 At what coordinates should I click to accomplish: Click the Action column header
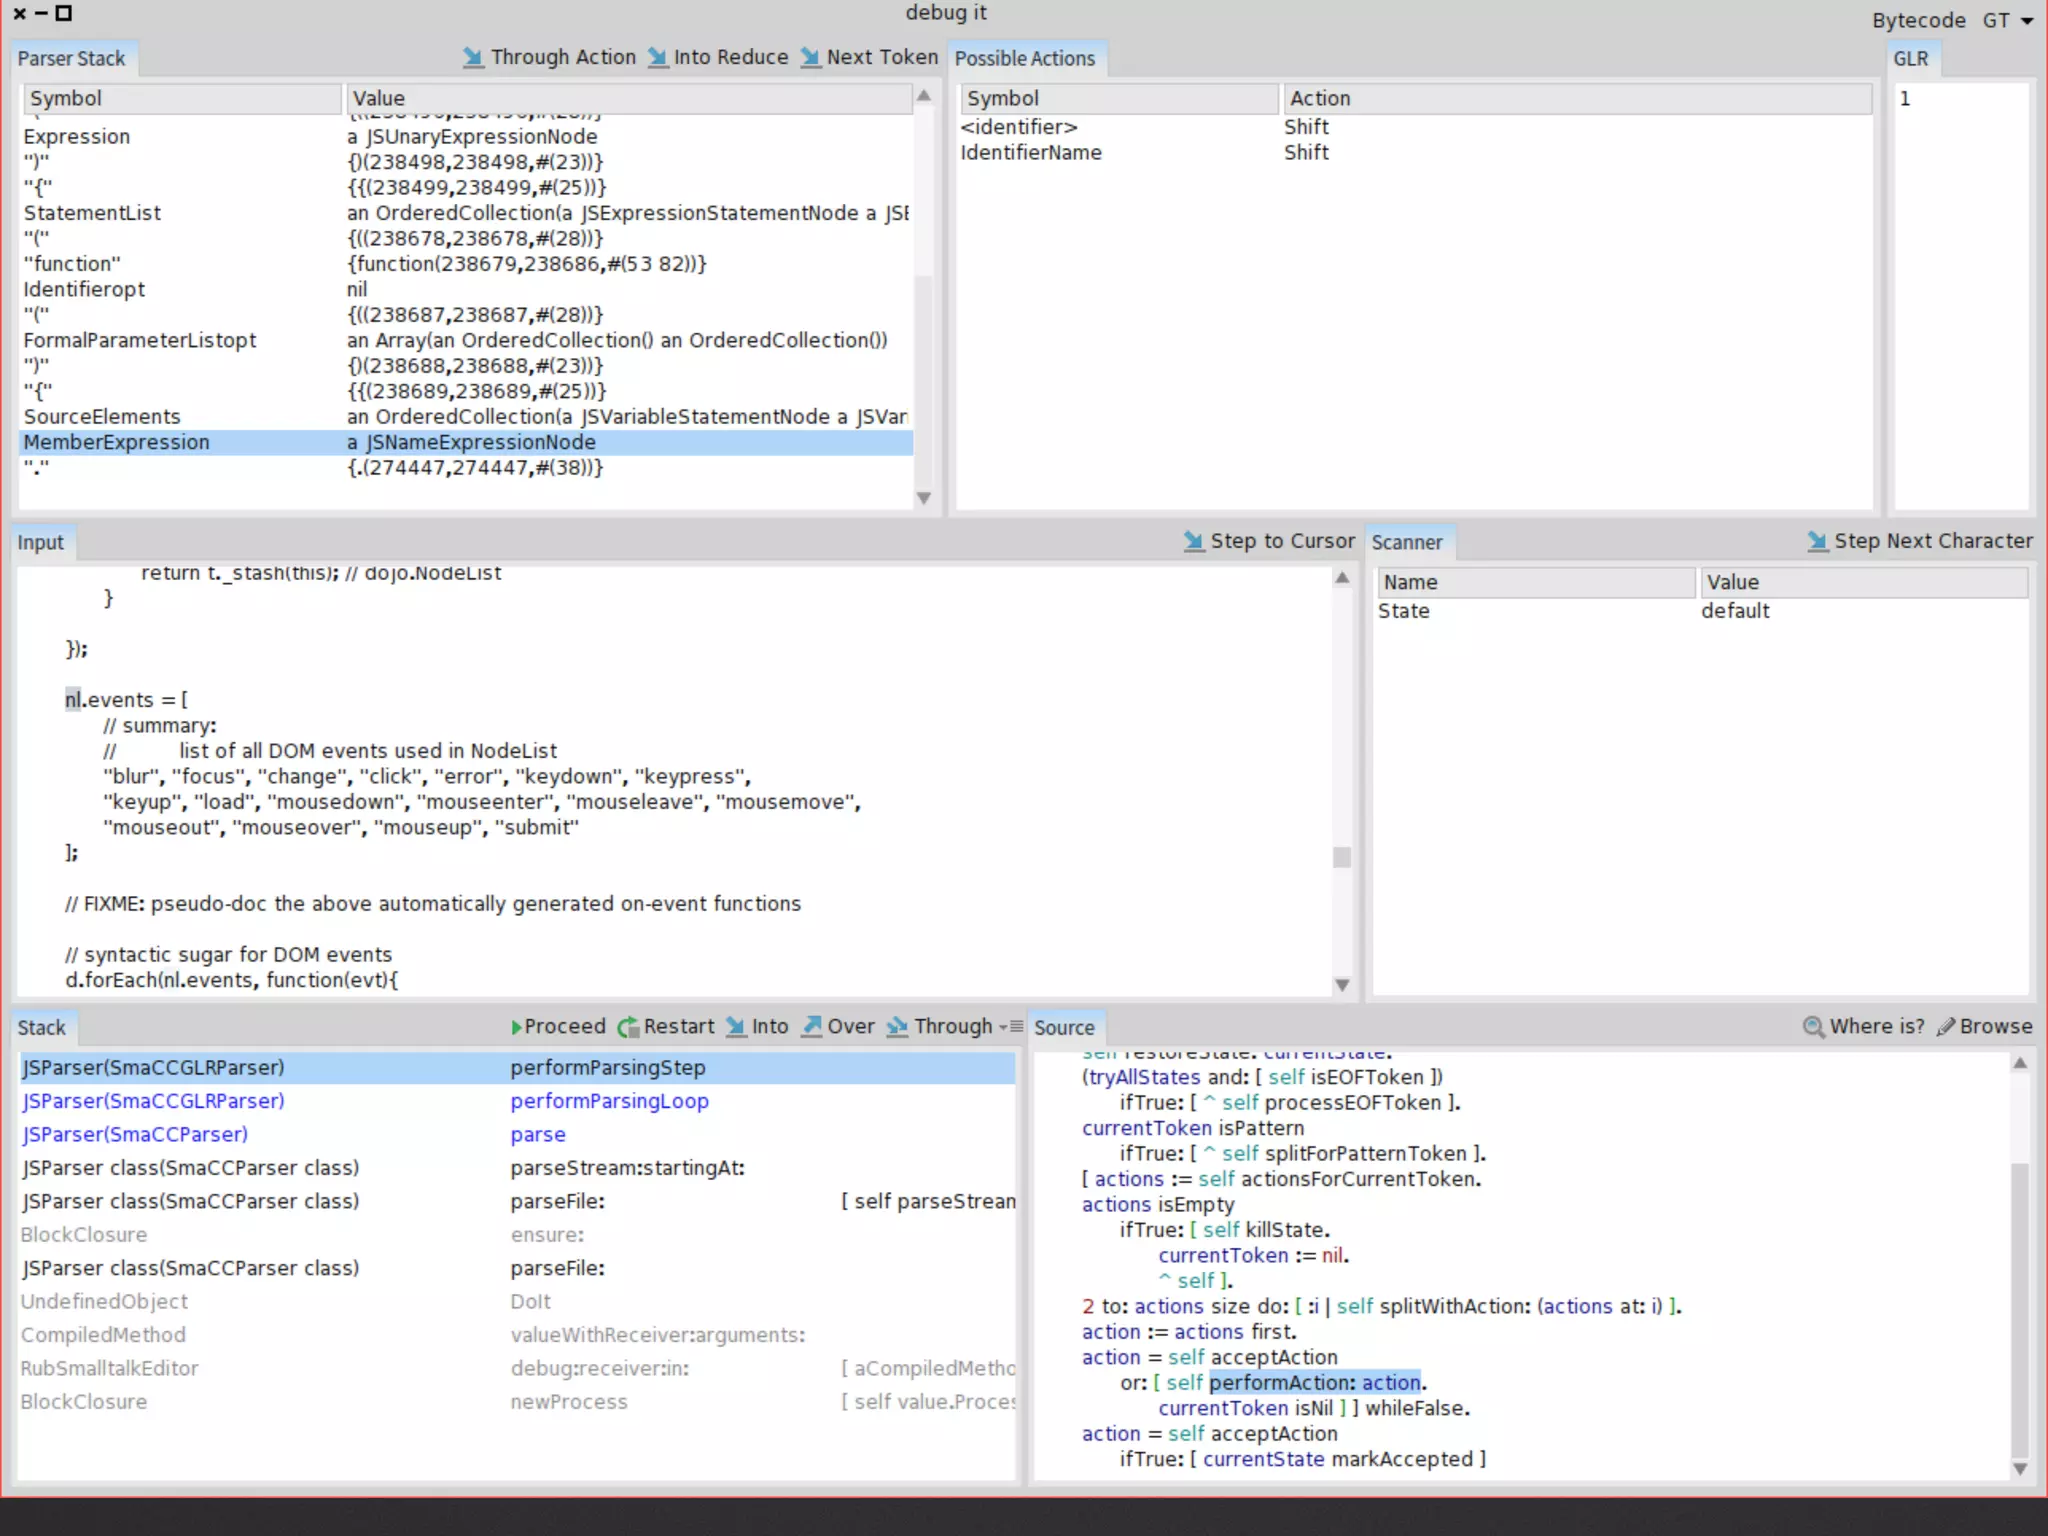click(1577, 98)
